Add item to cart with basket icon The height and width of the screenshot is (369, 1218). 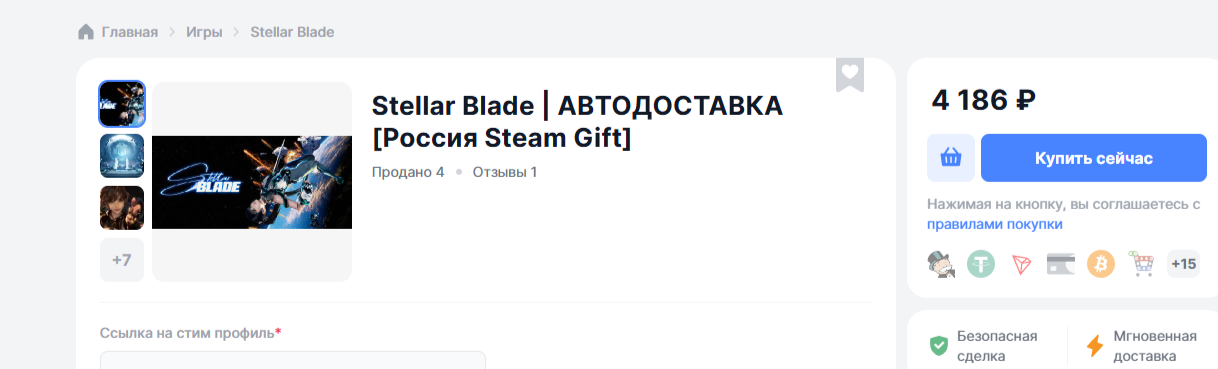coord(950,158)
